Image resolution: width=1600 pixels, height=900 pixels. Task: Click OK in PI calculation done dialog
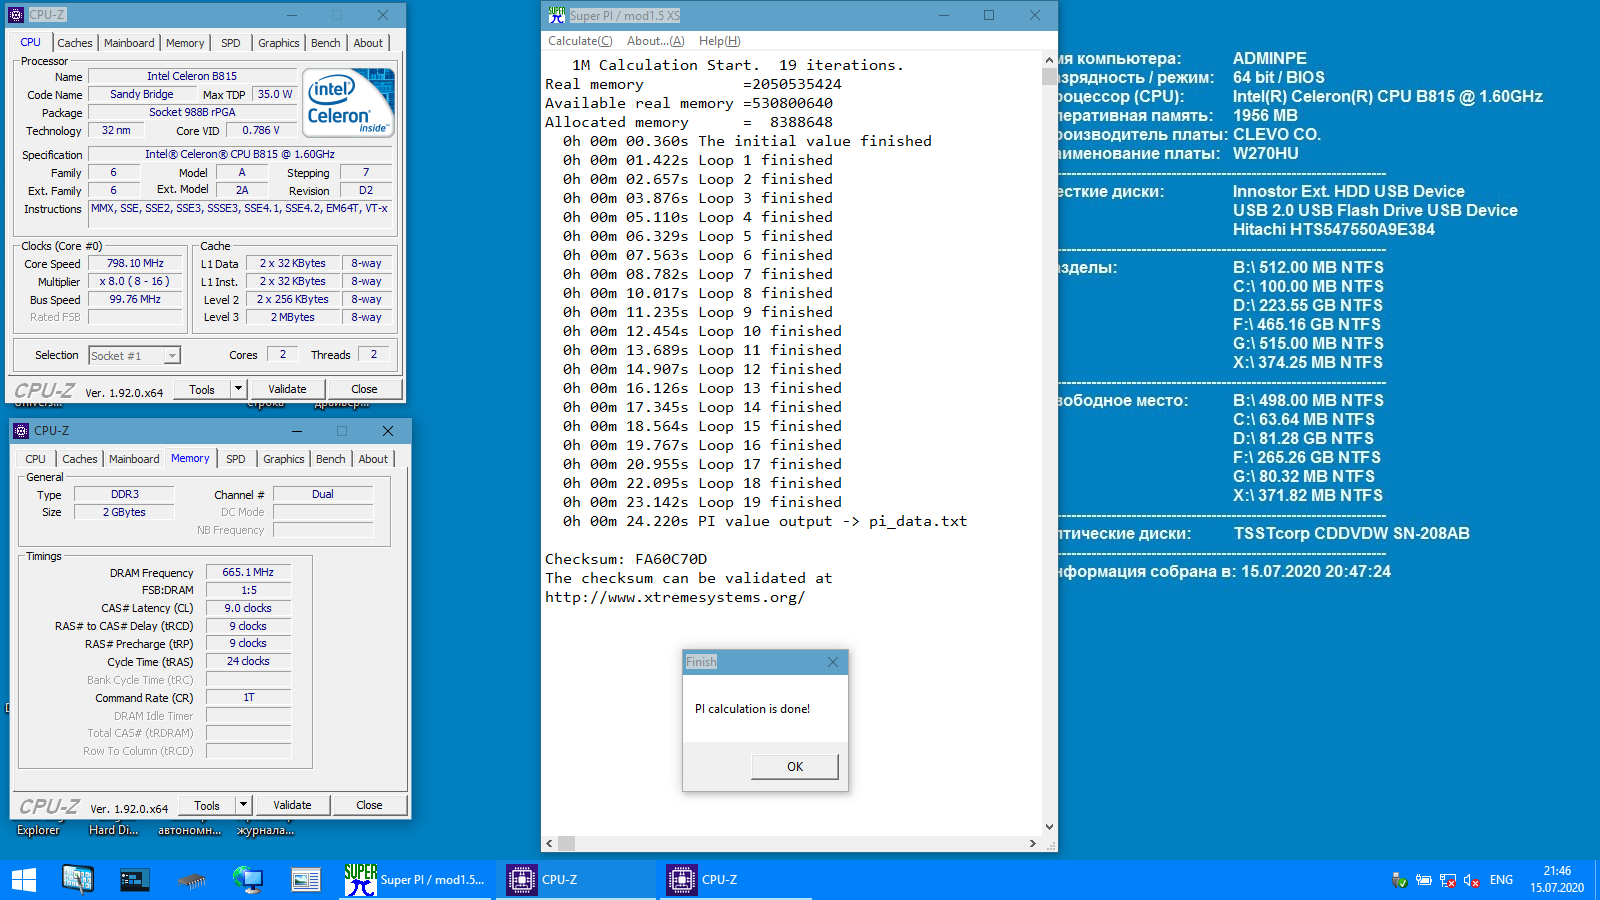[x=795, y=766]
